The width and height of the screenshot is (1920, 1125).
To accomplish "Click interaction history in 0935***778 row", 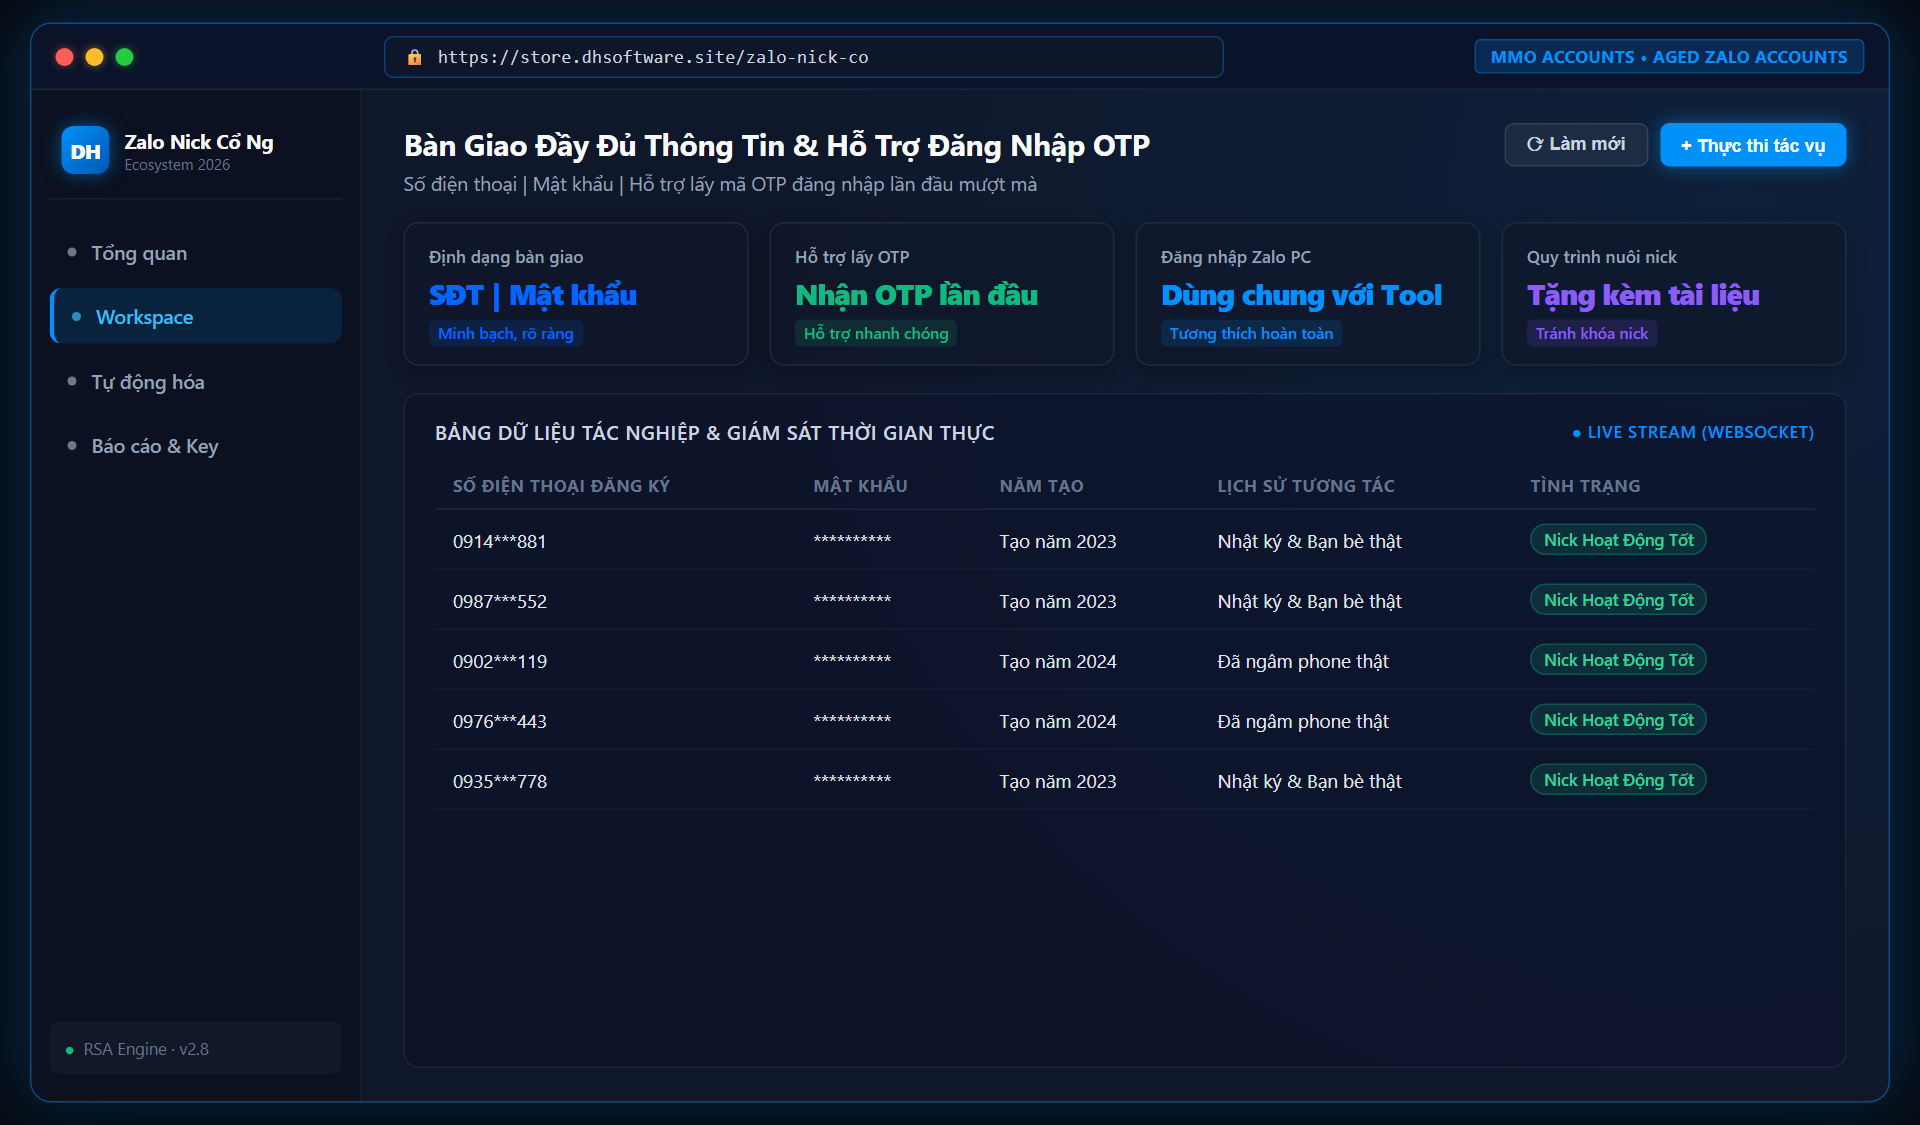I will (1309, 781).
